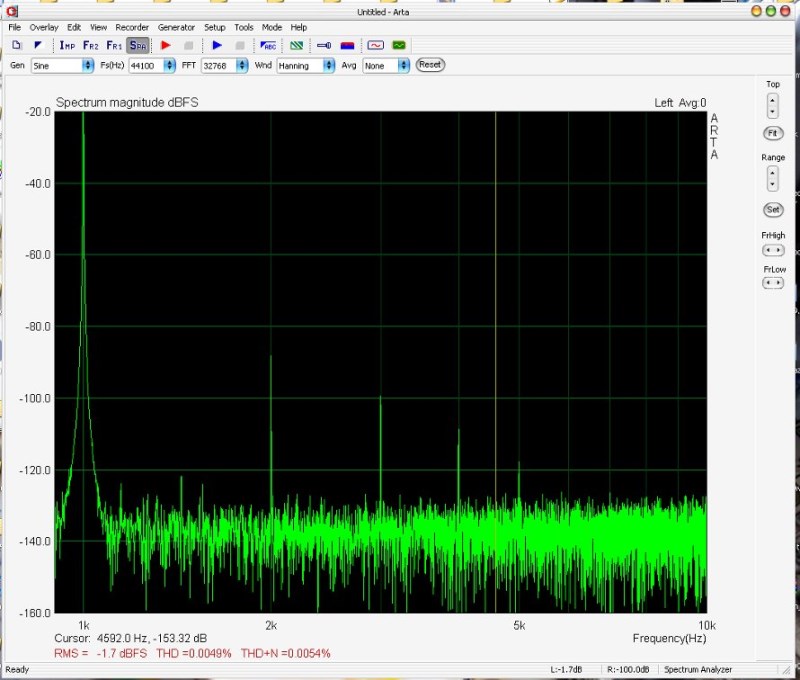800x680 pixels.
Task: Click the Cursor readout '4592.0 Hz, -153.32 dB'
Action: pos(152,639)
